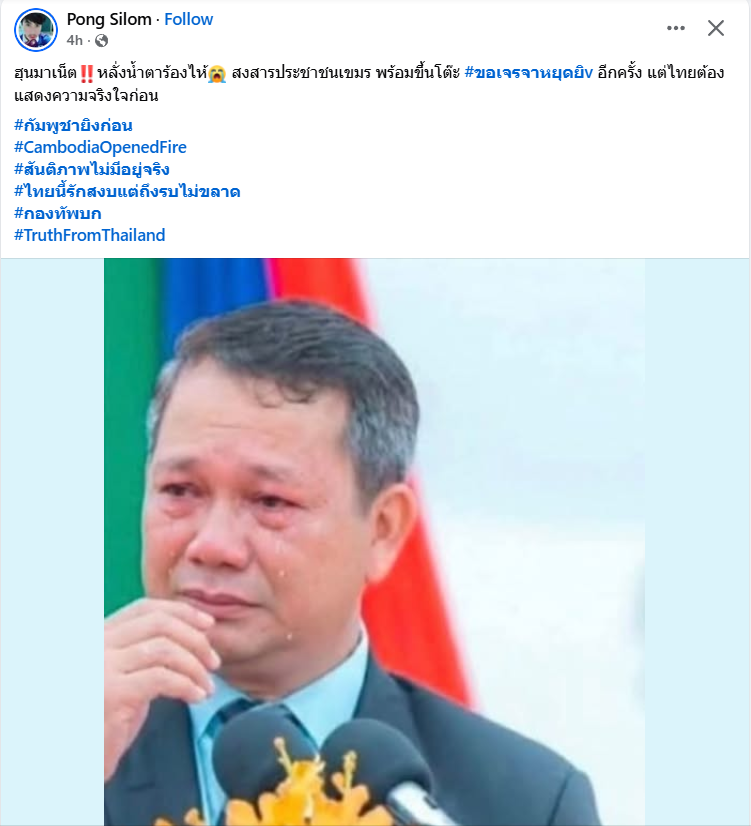Open the three-dot post options menu
Viewport: 751px width, 826px height.
coord(676,28)
